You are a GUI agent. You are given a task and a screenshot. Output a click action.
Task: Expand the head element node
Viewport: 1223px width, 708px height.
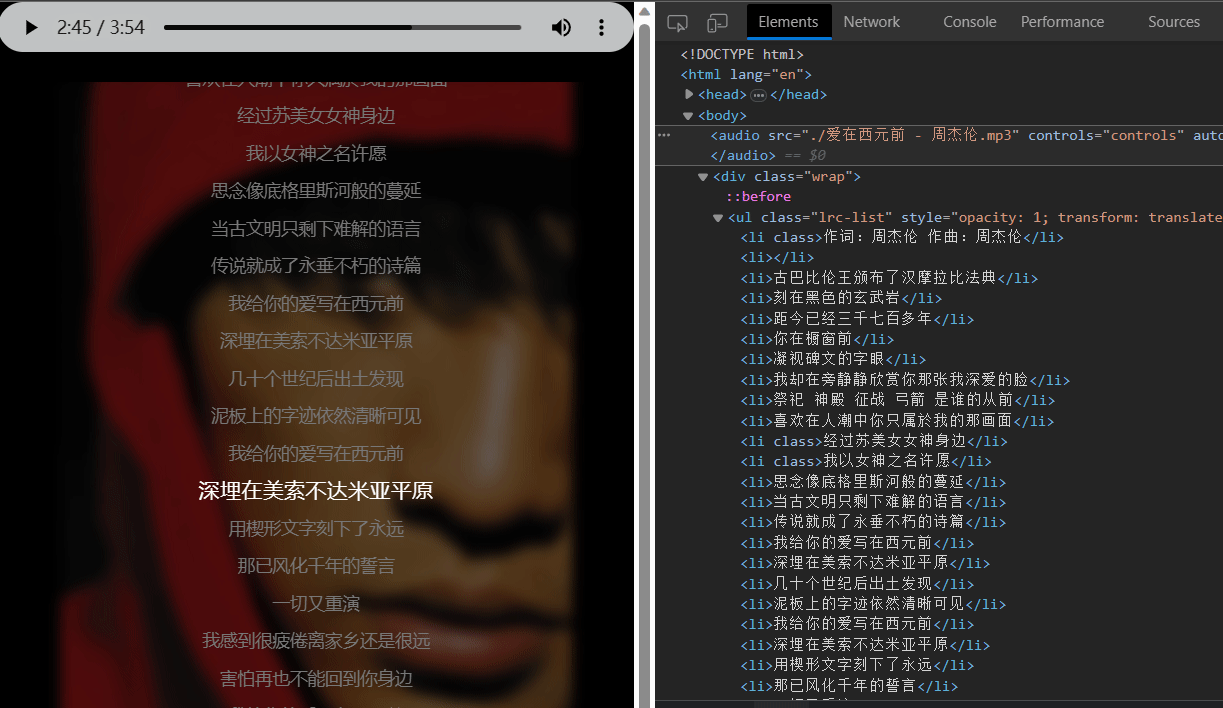click(689, 95)
